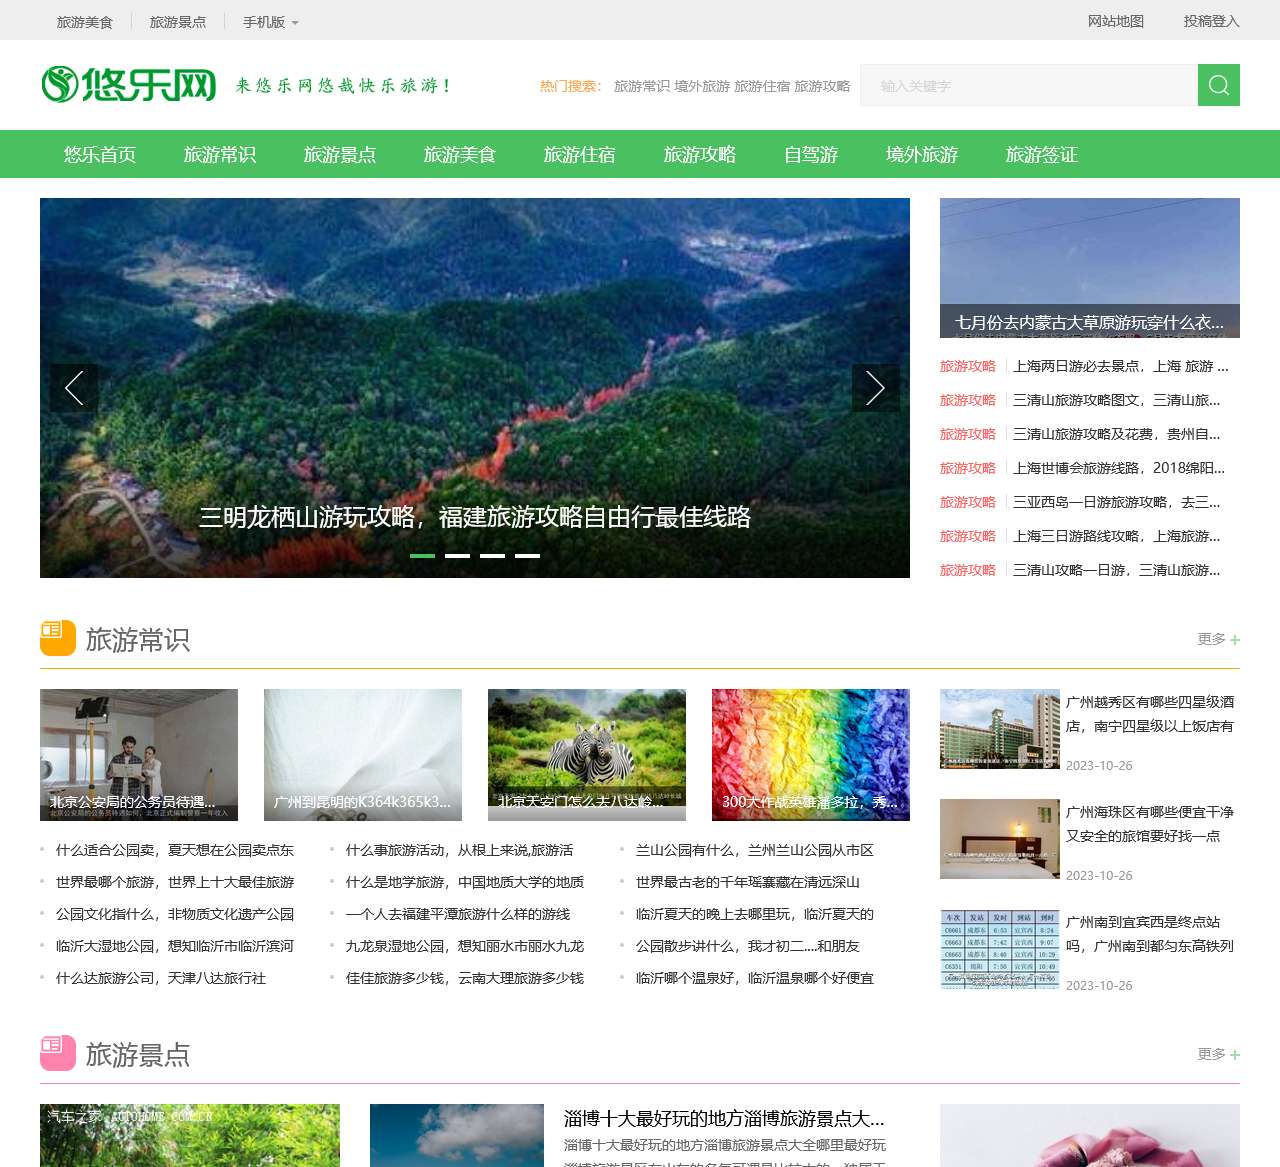
Task: Open the 网站地图 link
Action: click(1116, 21)
